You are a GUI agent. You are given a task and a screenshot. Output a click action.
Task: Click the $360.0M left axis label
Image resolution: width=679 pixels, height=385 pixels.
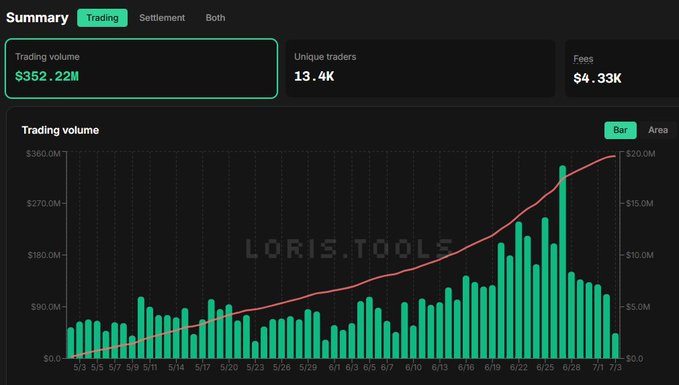click(43, 154)
